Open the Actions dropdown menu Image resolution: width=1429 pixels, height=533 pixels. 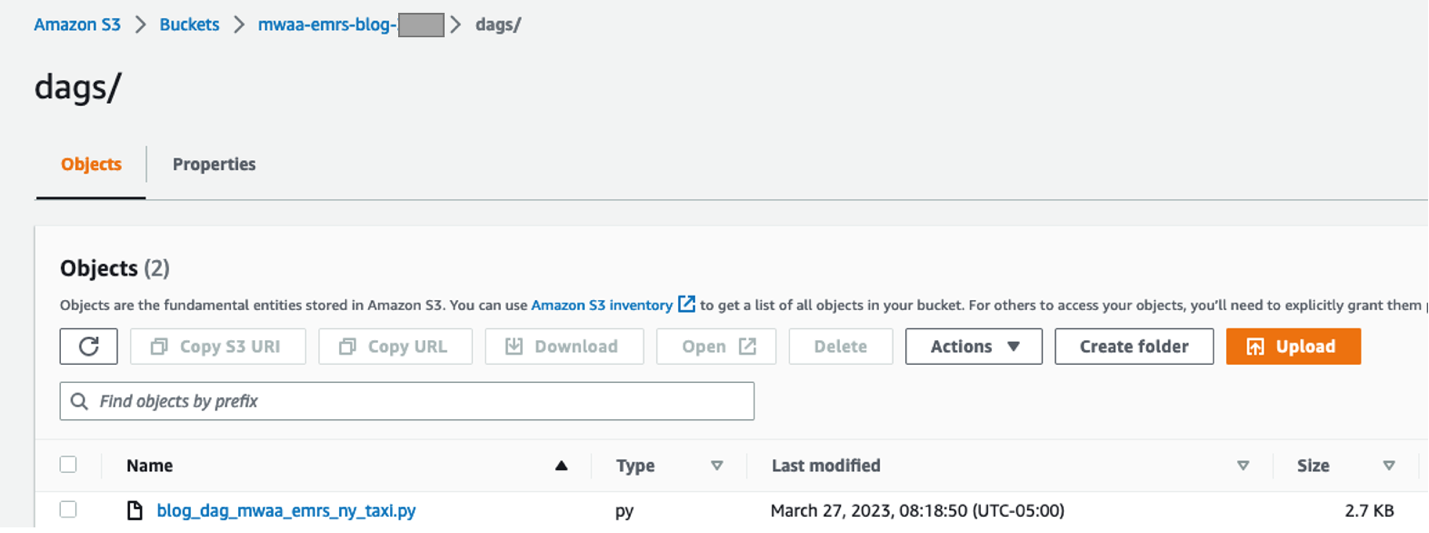click(x=973, y=346)
